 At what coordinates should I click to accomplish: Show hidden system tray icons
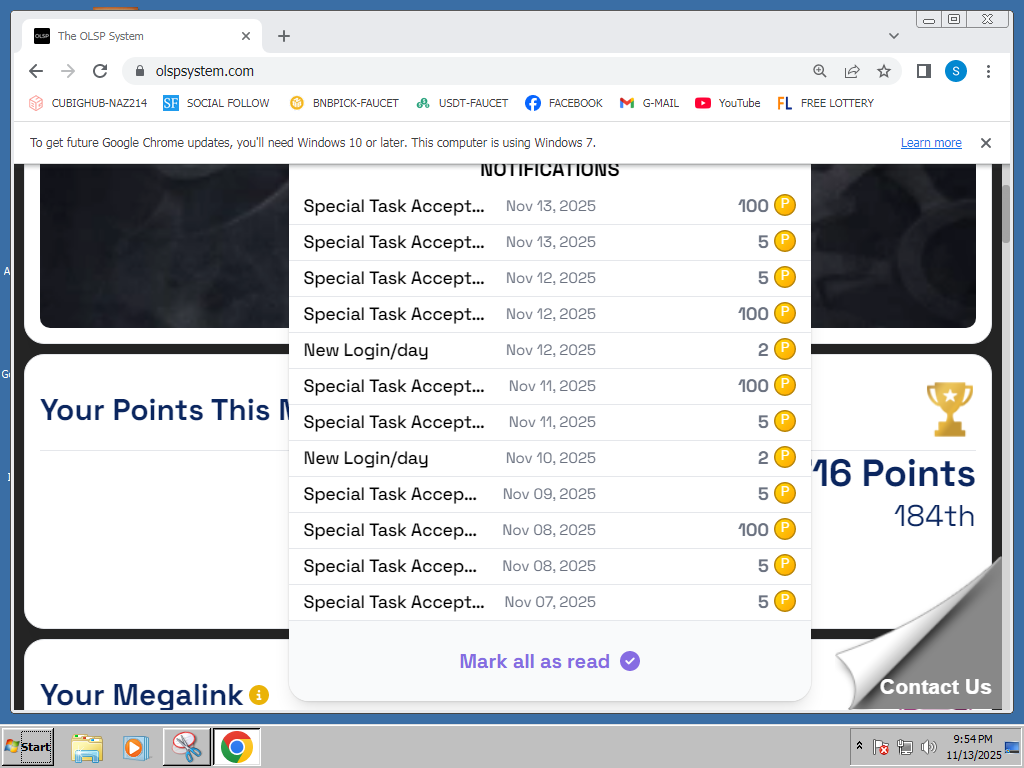click(859, 747)
